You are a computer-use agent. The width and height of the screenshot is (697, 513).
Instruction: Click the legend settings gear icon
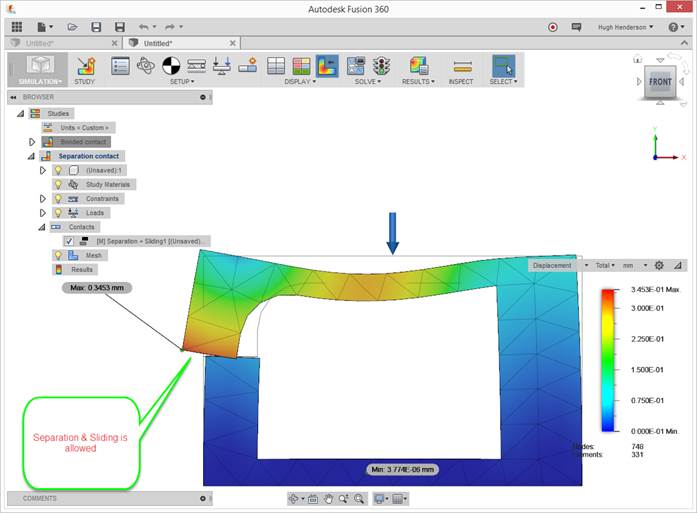point(659,265)
